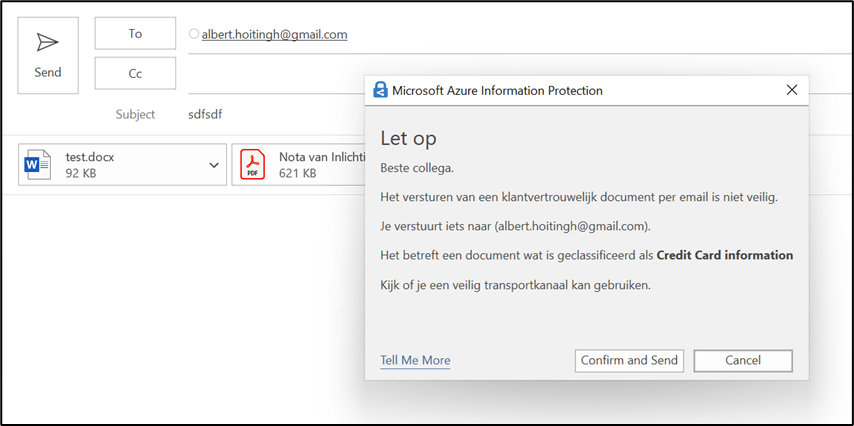
Task: Expand the test.docx attachment dropdown arrow
Action: [x=214, y=165]
